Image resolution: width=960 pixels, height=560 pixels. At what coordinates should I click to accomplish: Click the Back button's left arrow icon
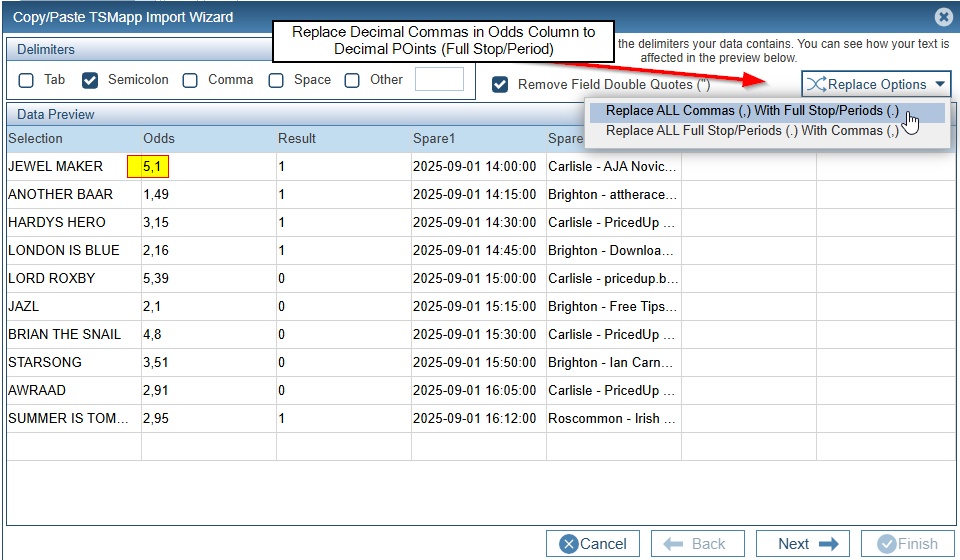tap(673, 544)
